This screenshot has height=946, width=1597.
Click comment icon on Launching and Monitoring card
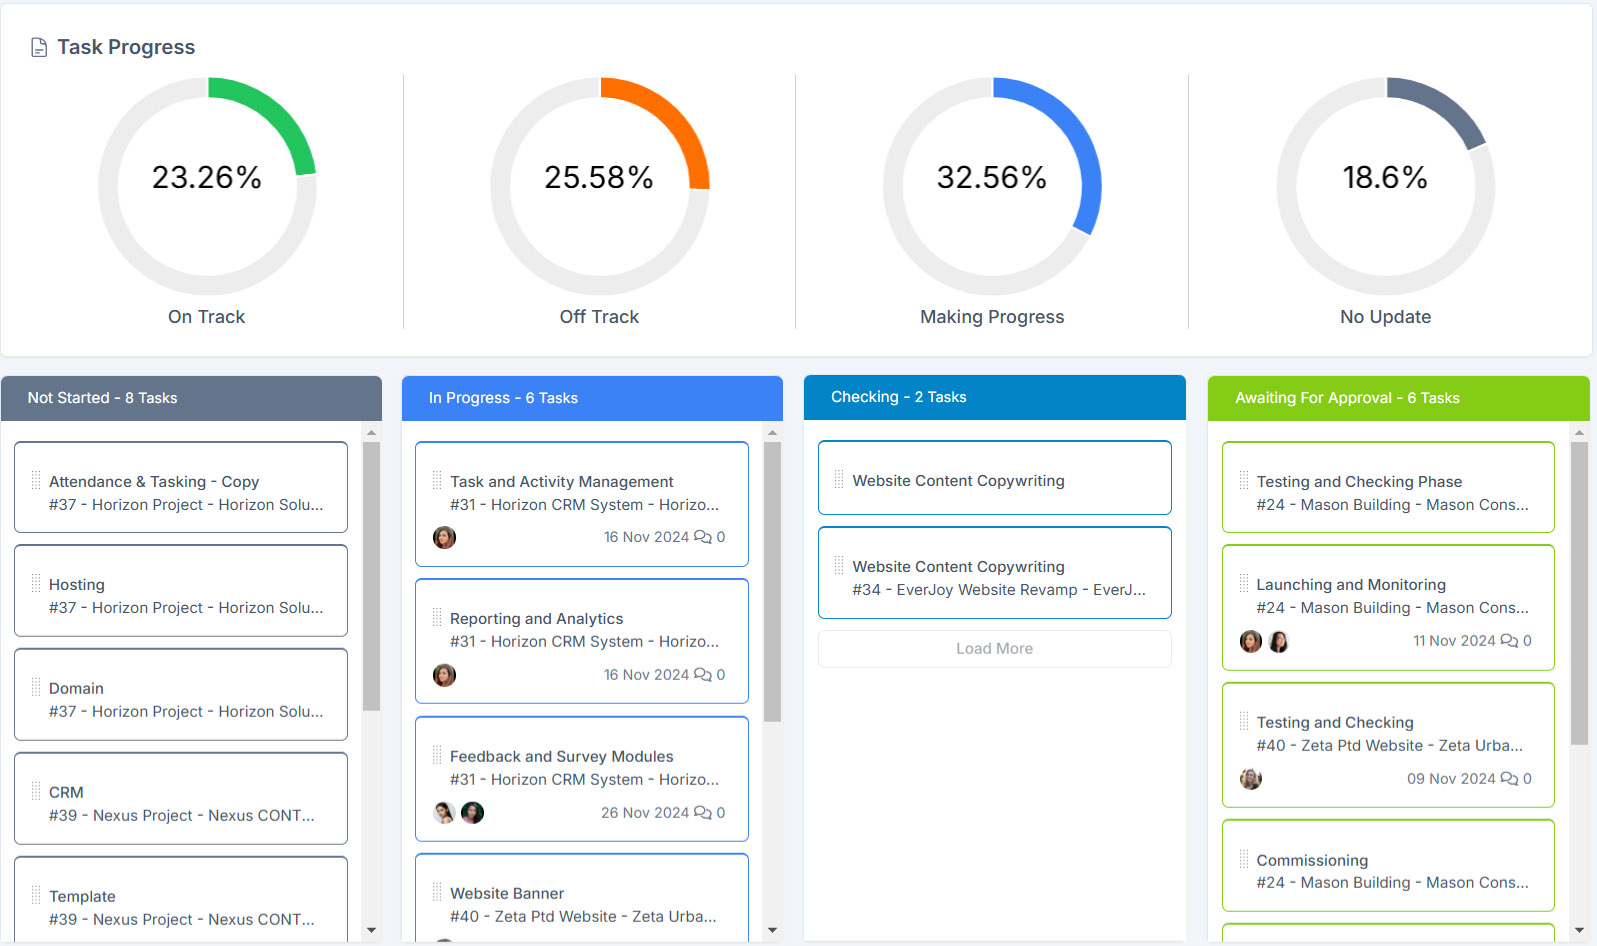tap(1509, 641)
